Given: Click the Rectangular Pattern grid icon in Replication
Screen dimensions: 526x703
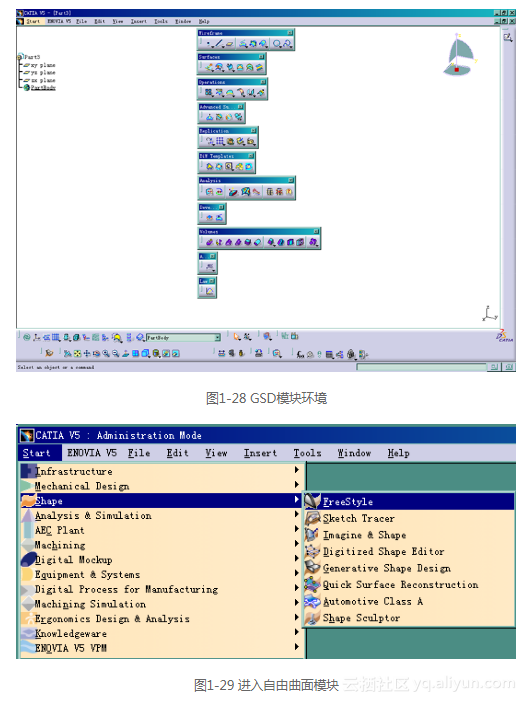Looking at the screenshot, I should coord(220,141).
